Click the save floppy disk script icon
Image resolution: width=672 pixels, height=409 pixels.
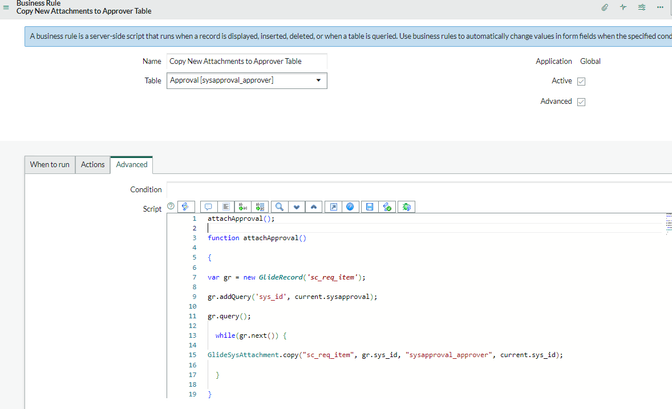tap(369, 207)
